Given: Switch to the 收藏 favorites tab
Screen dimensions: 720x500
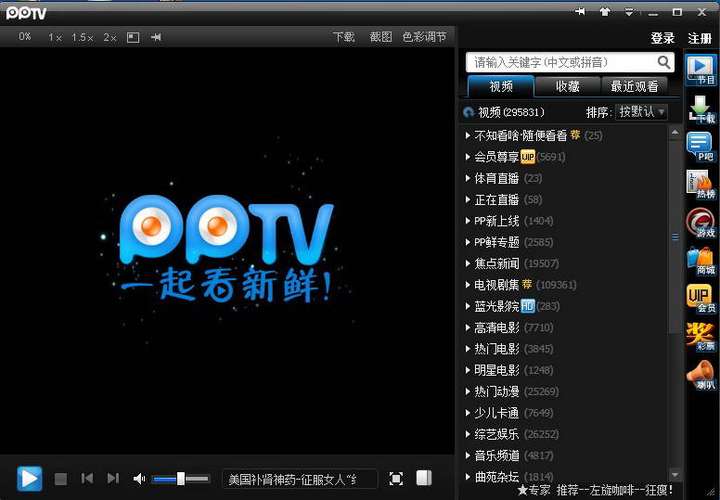Looking at the screenshot, I should point(567,86).
